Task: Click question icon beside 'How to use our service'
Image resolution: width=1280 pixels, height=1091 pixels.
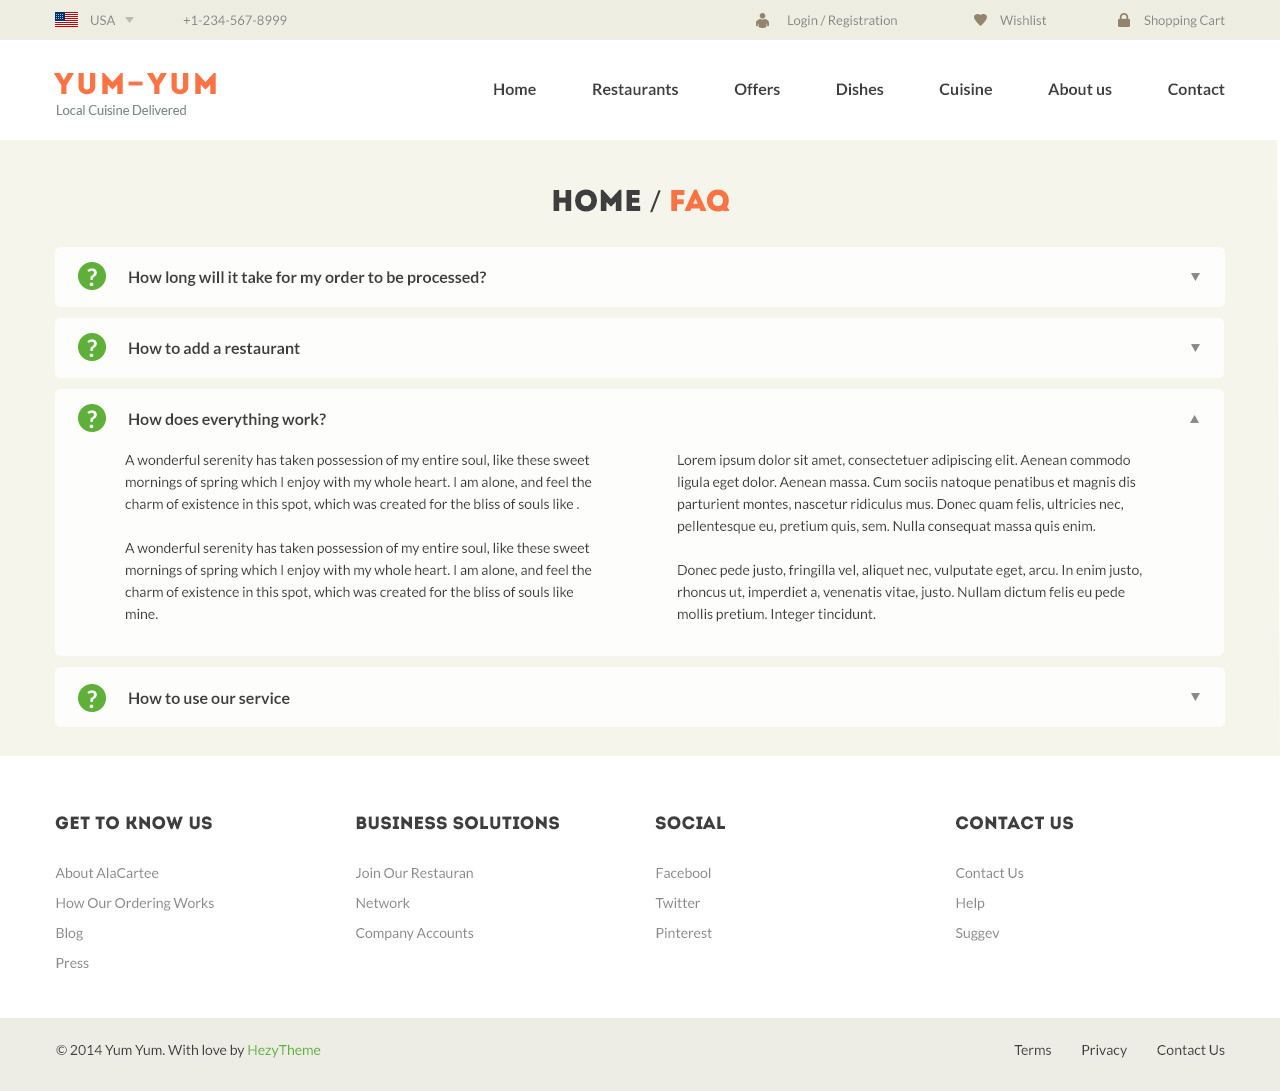Action: click(92, 698)
